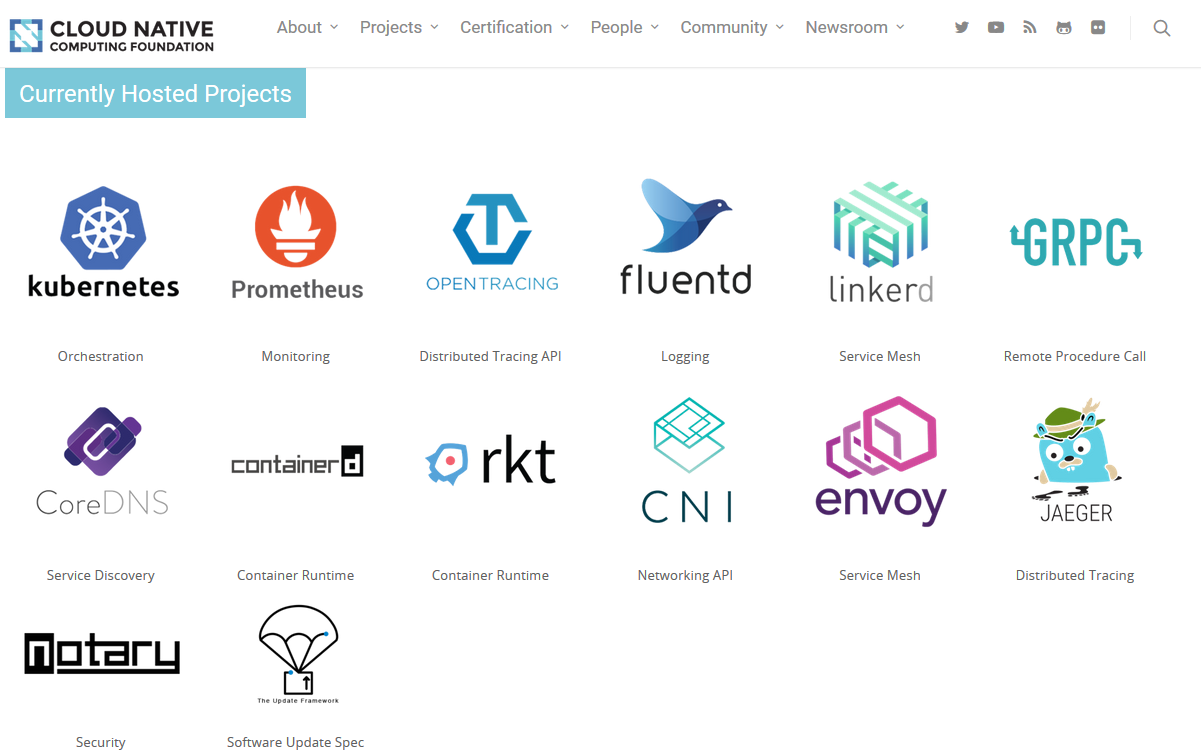Screen dimensions: 1201x753
Task: Open the Newsroom menu item
Action: pyautogui.click(x=847, y=28)
